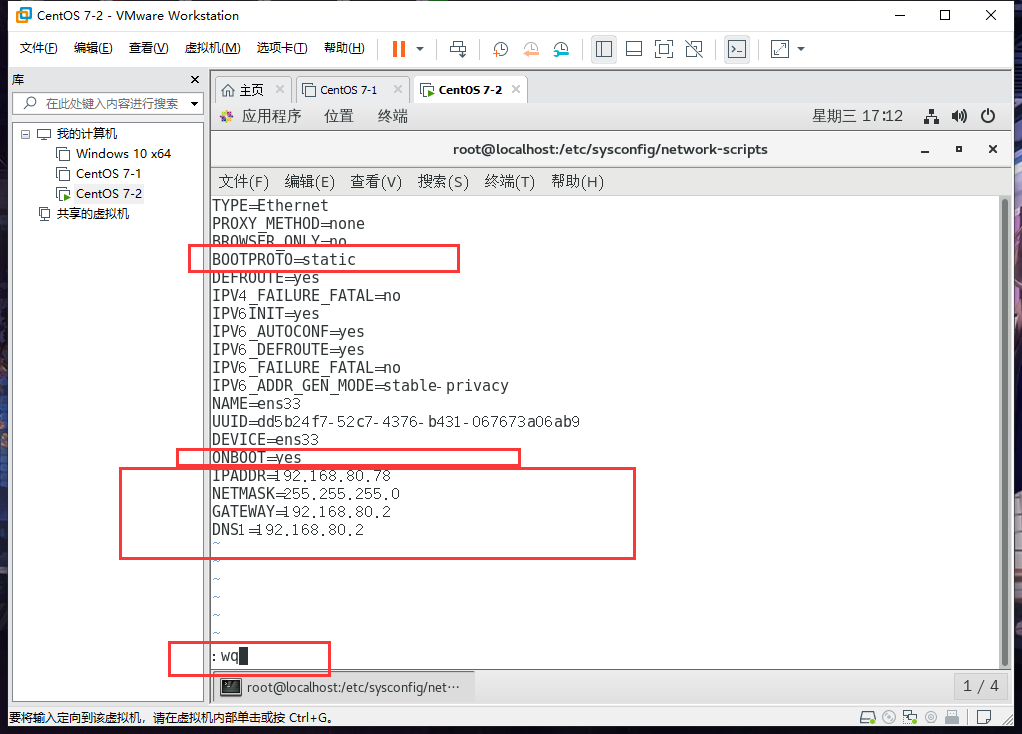Click the terminal taskbar entry root@localhost

pos(343,687)
